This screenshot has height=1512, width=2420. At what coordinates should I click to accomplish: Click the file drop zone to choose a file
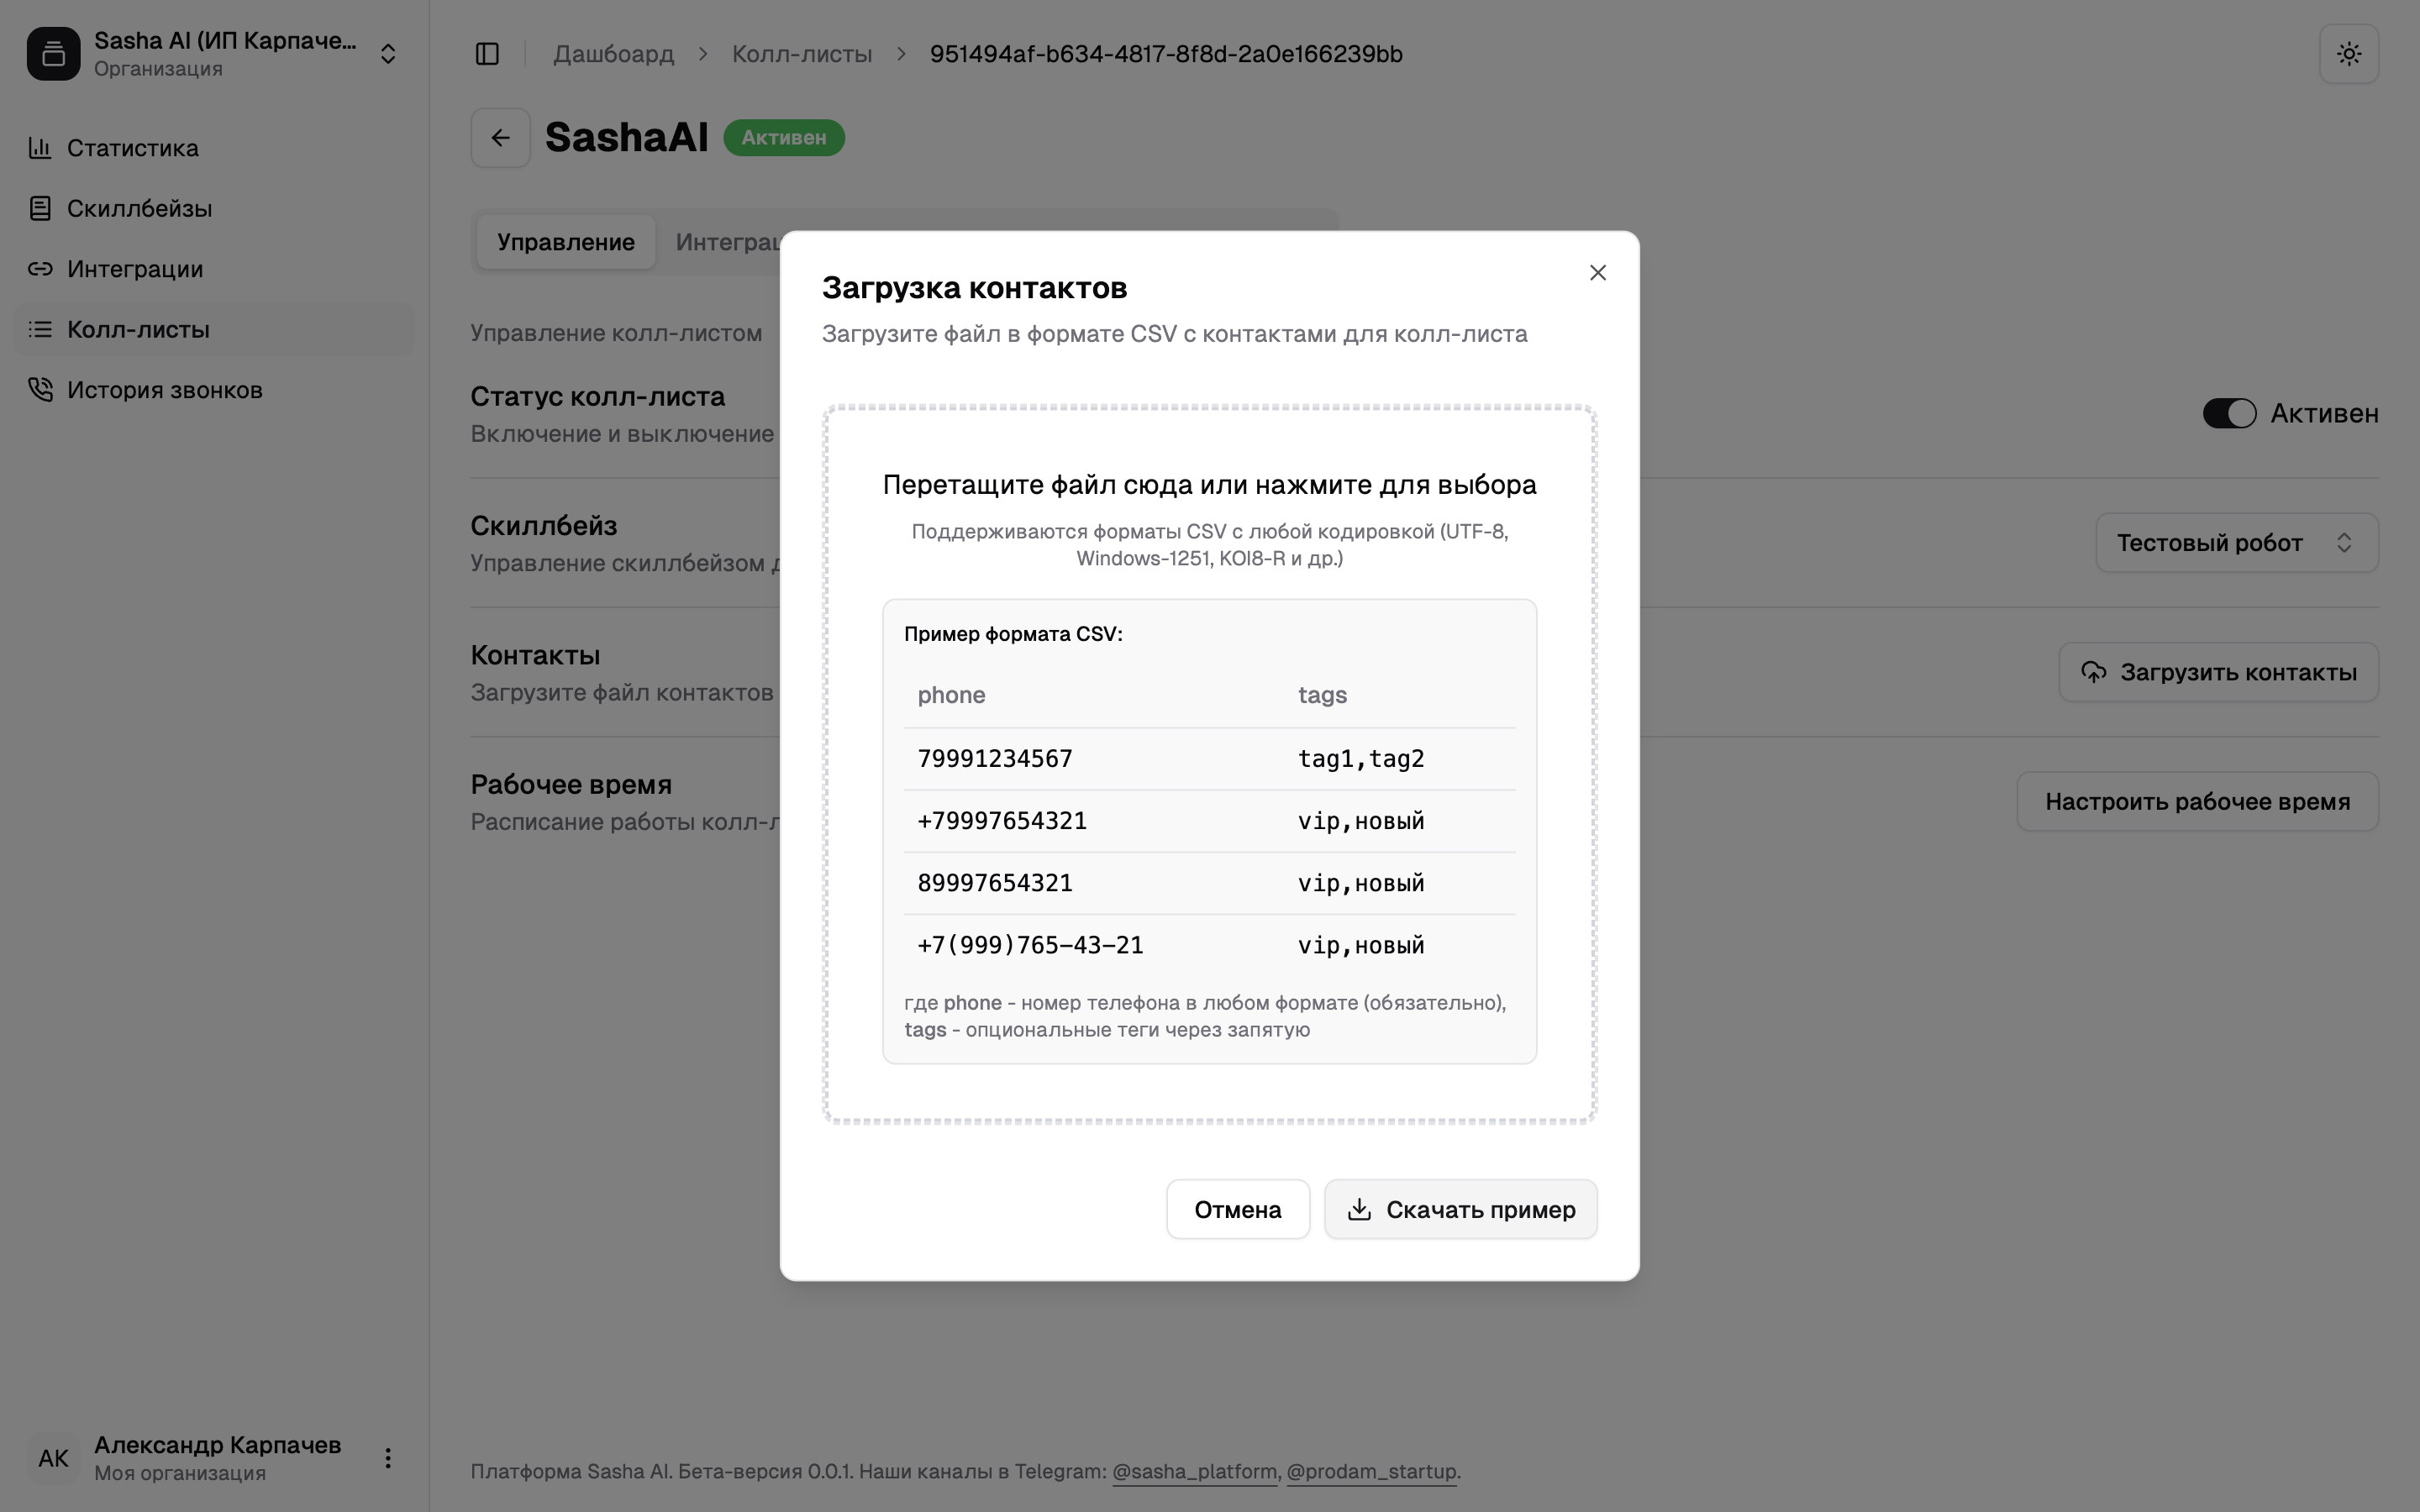point(1209,485)
